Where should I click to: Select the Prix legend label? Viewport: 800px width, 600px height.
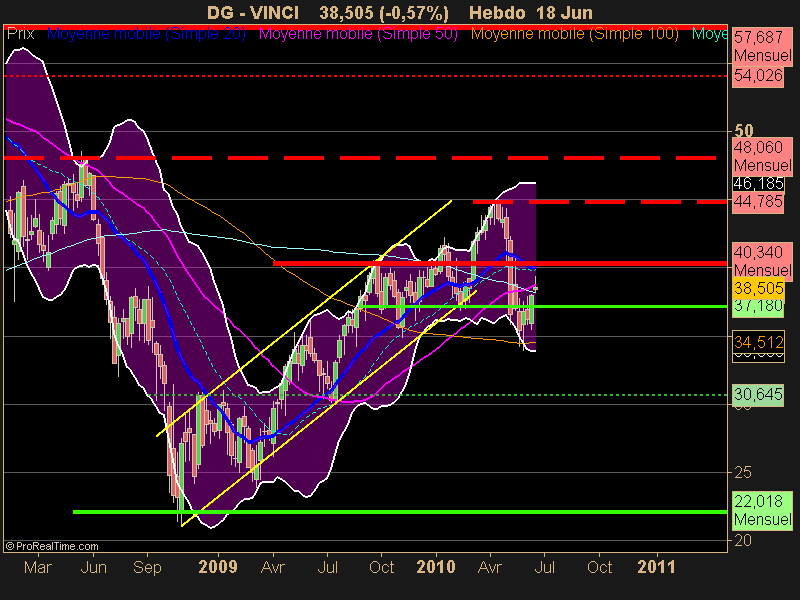(20, 34)
